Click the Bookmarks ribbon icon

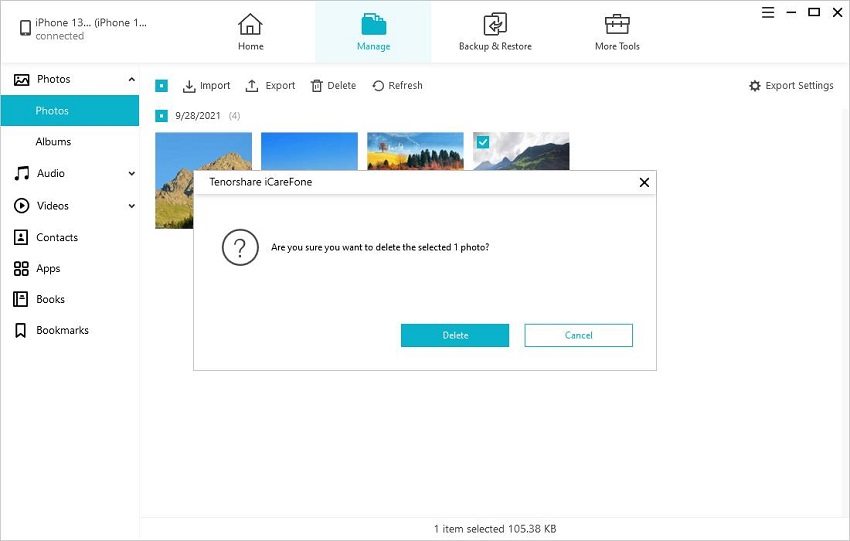(x=21, y=330)
